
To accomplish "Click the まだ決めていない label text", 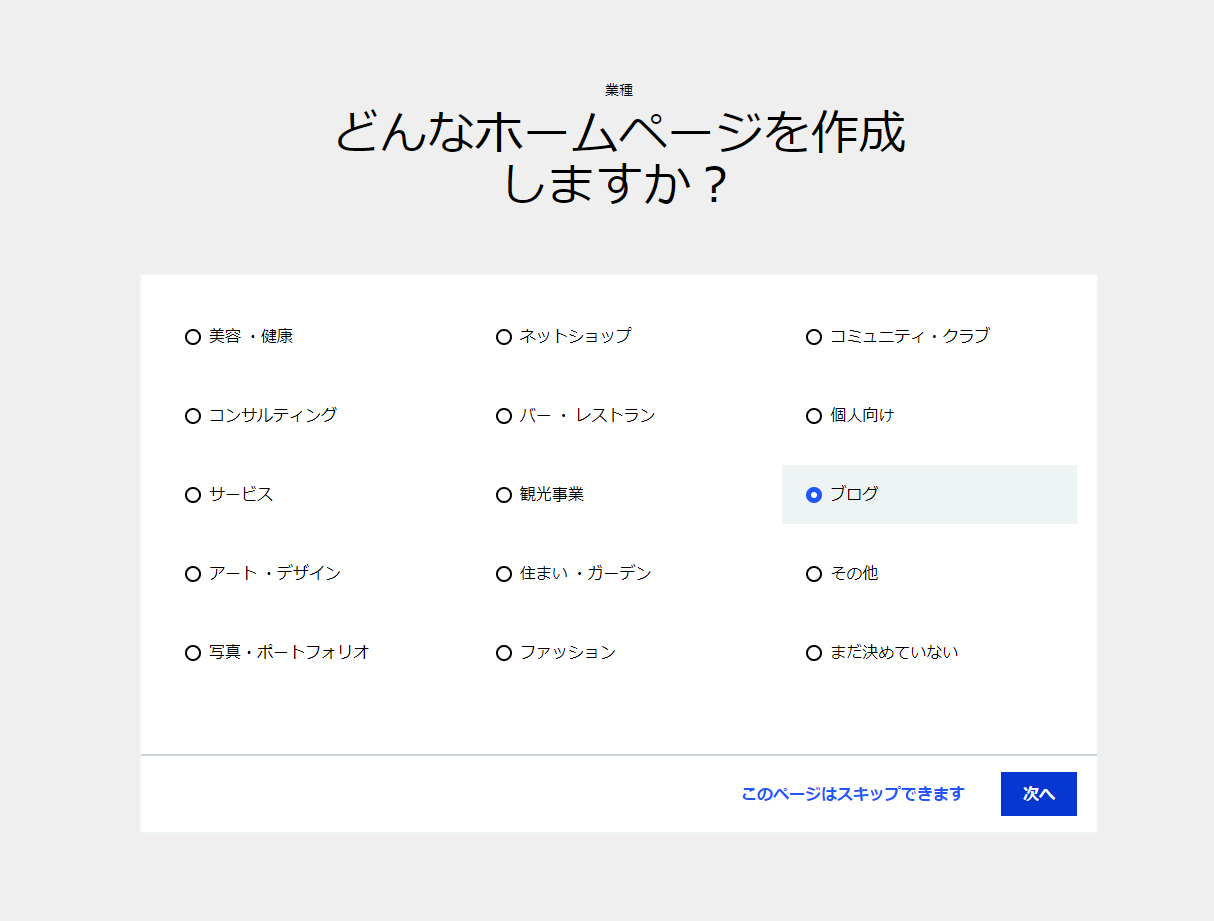I will click(894, 652).
